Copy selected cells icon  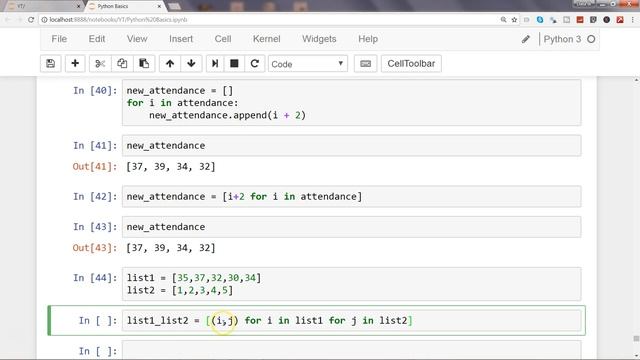click(122, 64)
